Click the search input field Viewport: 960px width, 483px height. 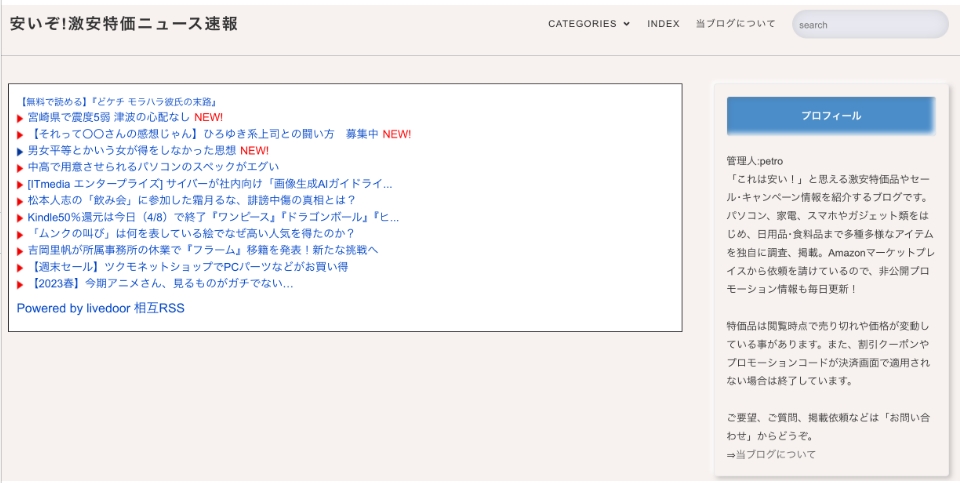(x=870, y=24)
